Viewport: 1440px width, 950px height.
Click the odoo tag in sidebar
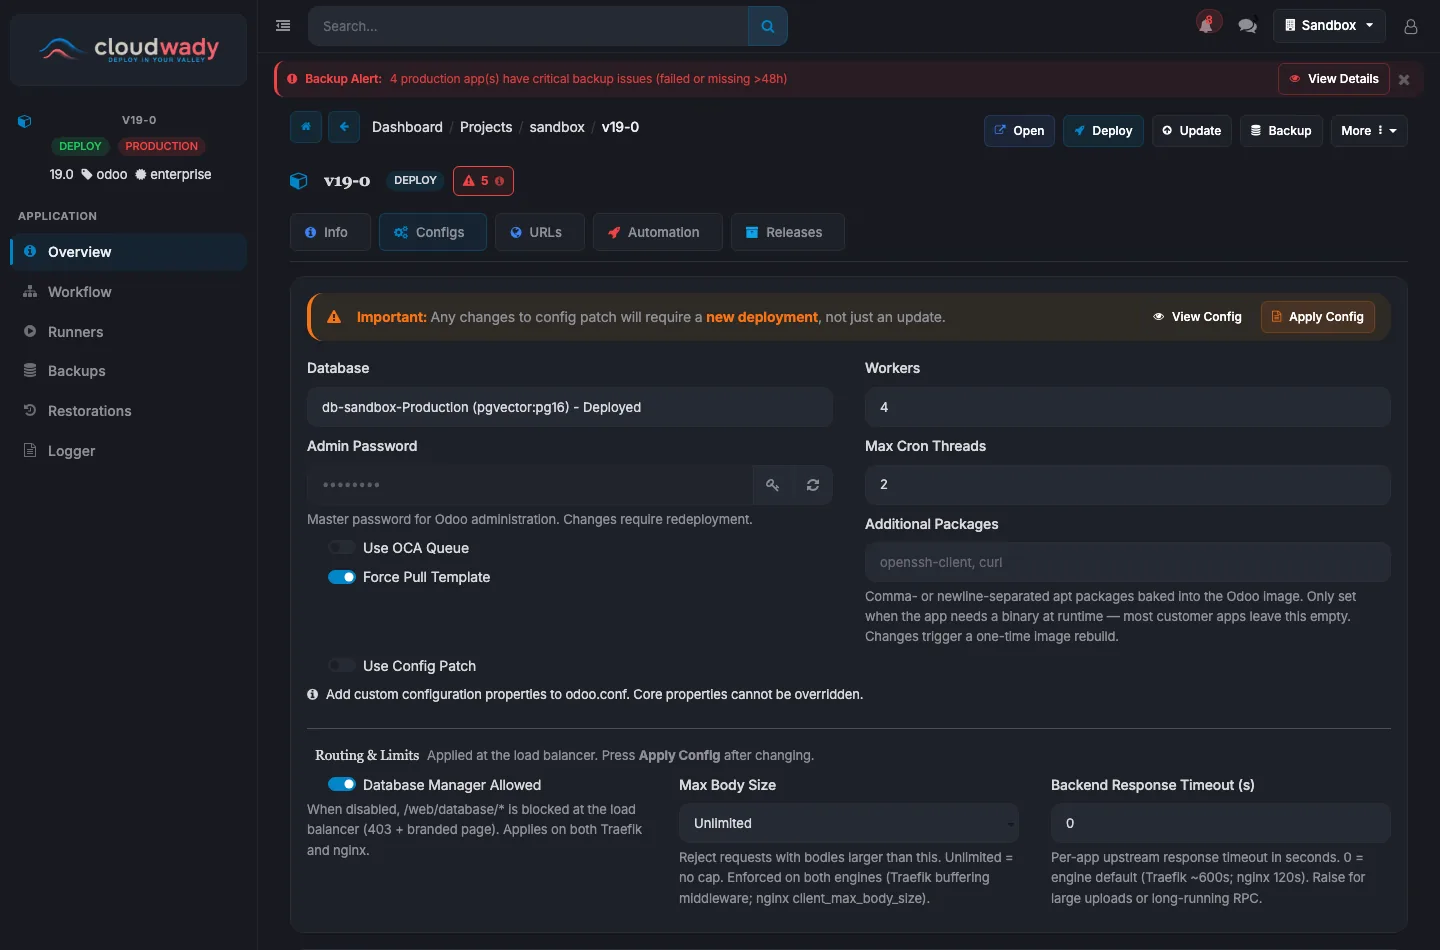point(104,174)
